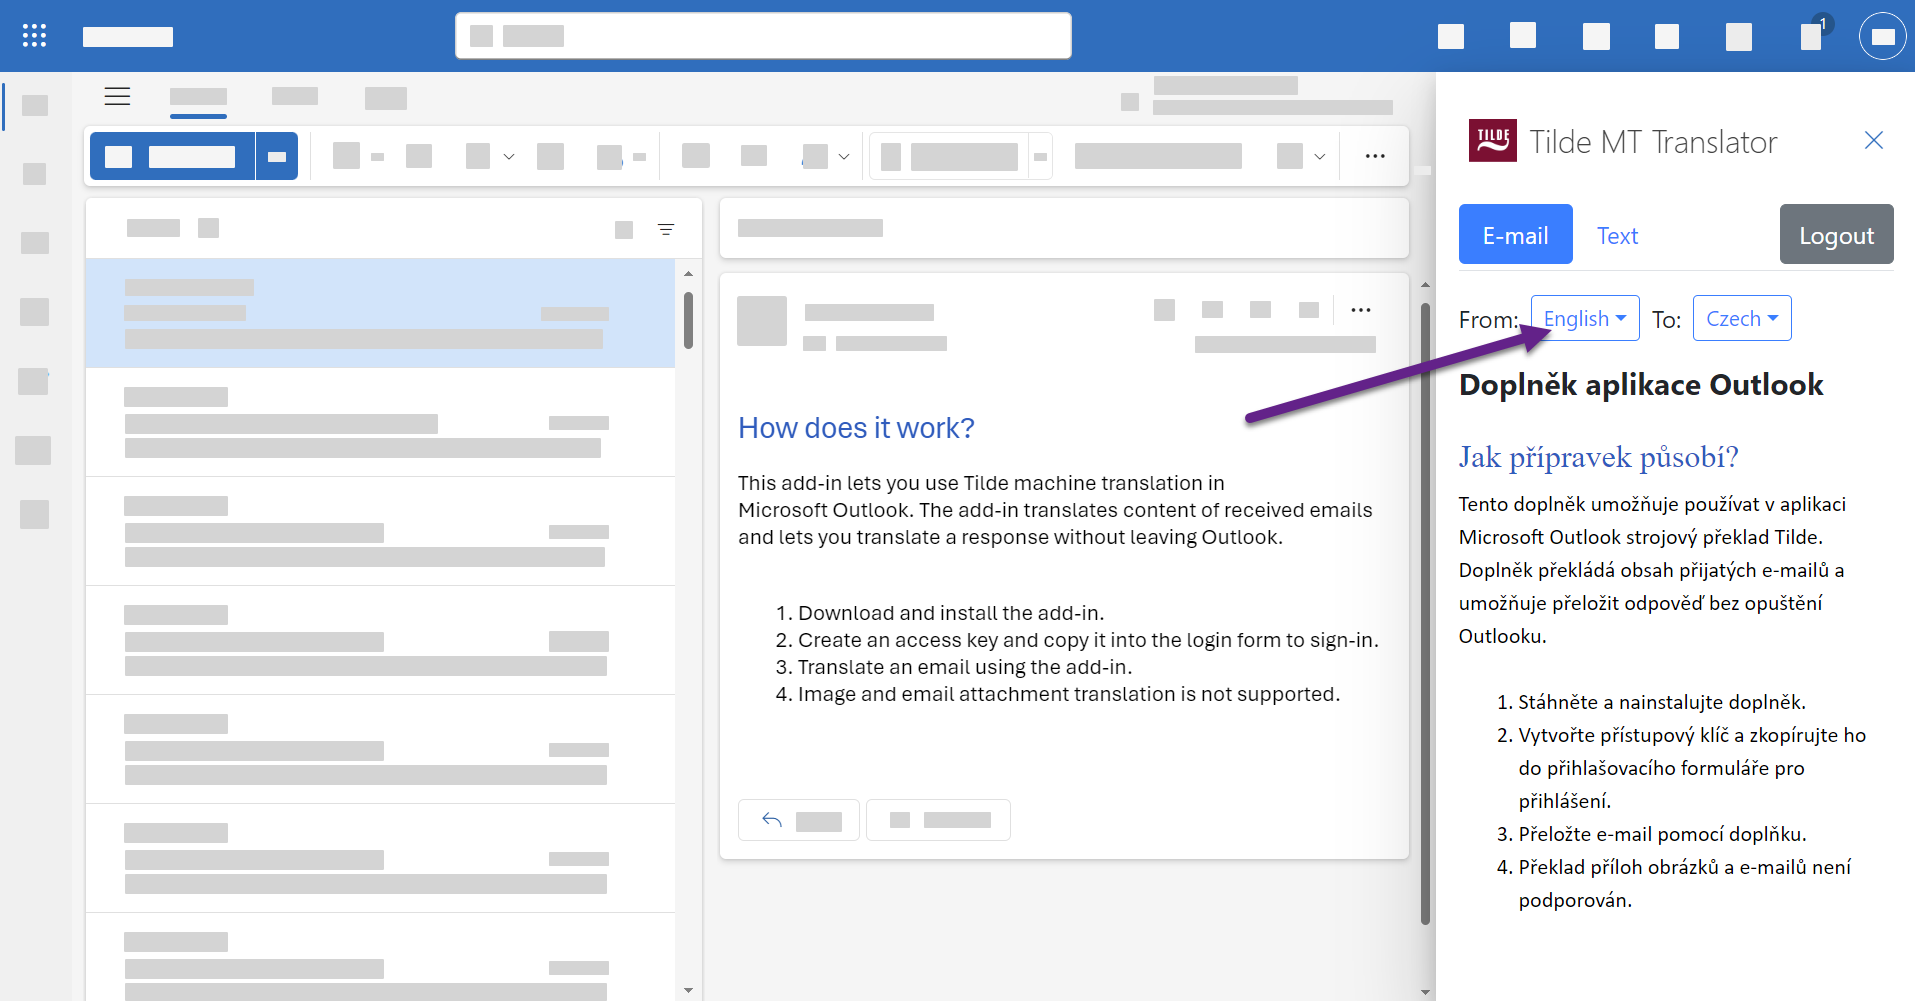The width and height of the screenshot is (1915, 1001).
Task: Open the message list filter icon
Action: click(x=666, y=230)
